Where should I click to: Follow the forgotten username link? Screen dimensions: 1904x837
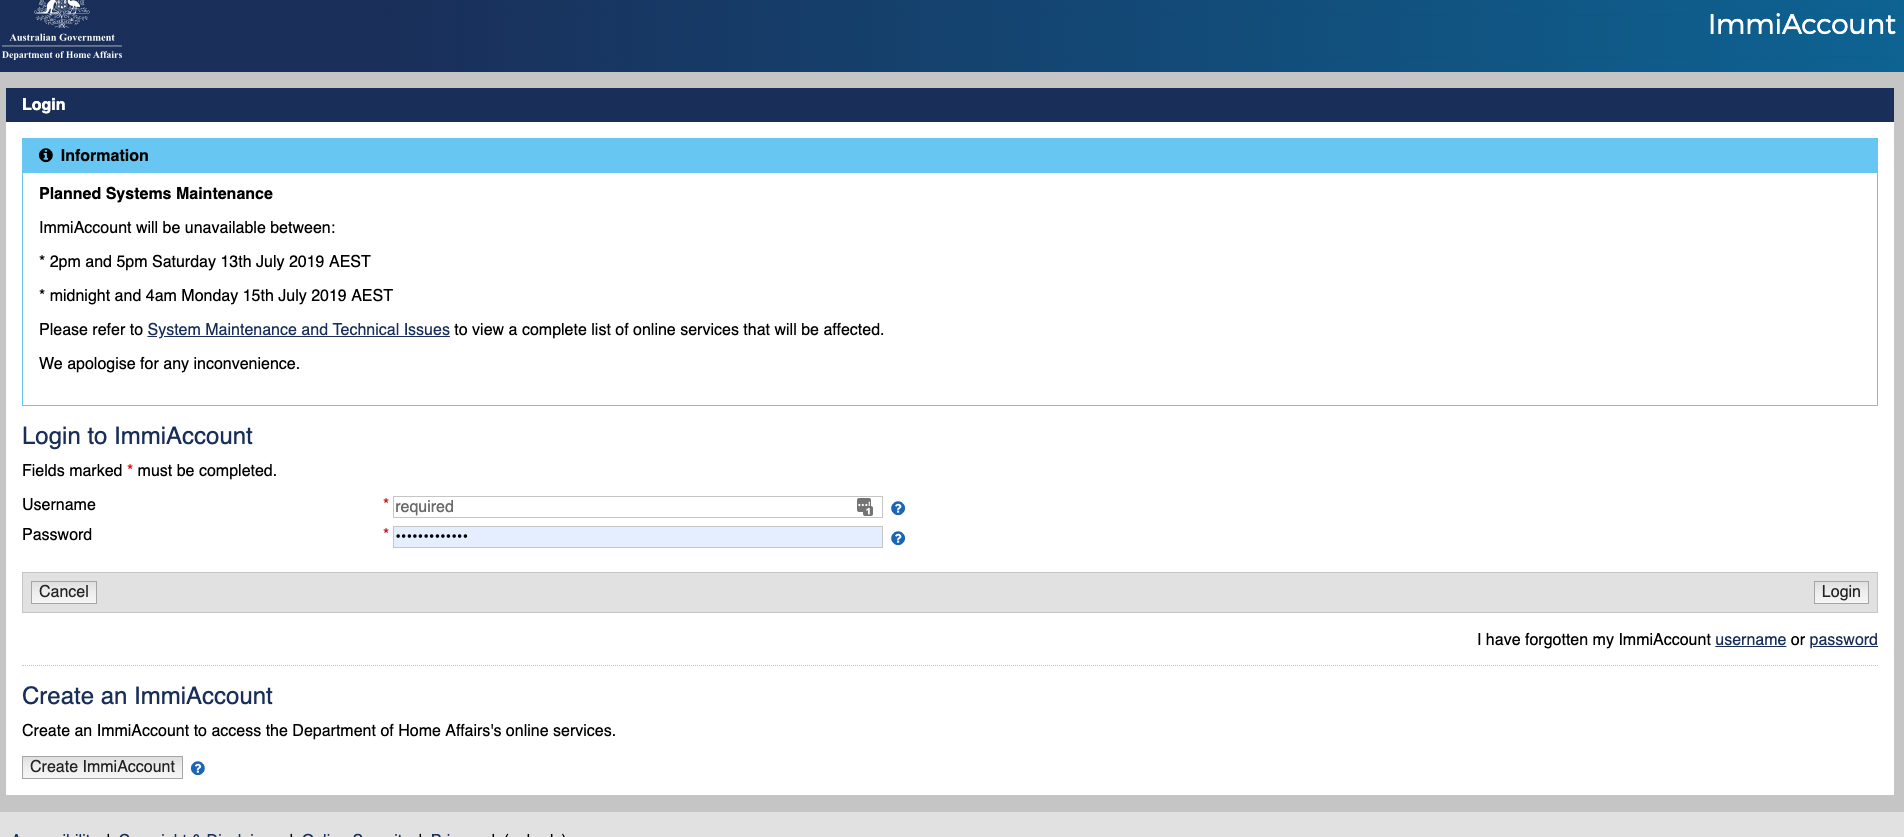(x=1750, y=640)
